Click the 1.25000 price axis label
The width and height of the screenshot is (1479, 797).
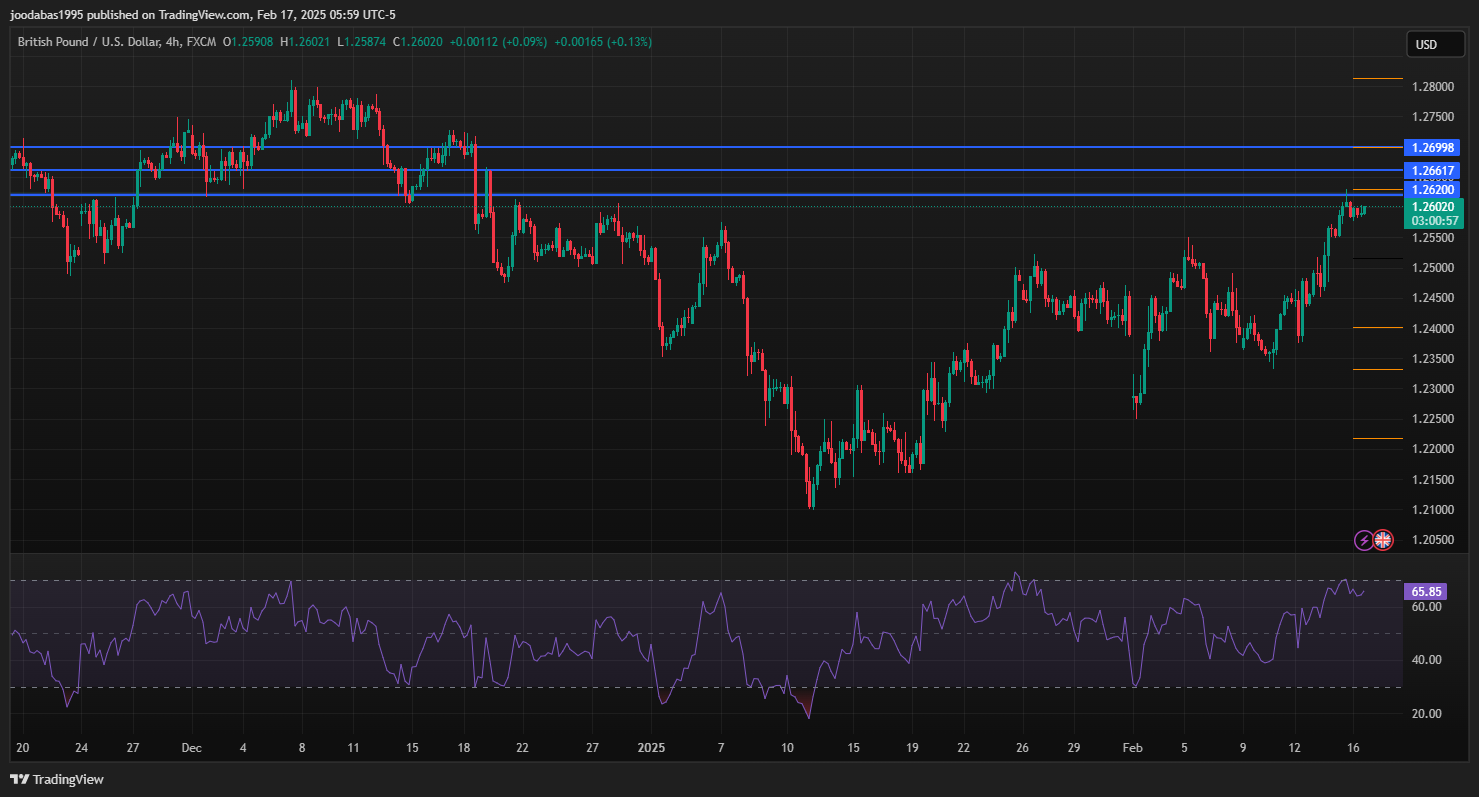1432,268
